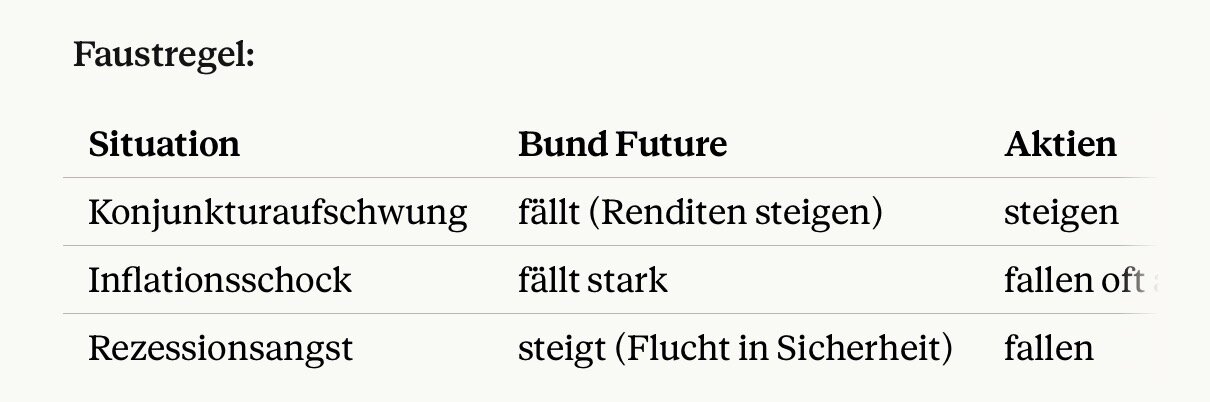Click "fallen" in the Rezessionsangst row
The image size is (1210, 402).
[x=1049, y=348]
